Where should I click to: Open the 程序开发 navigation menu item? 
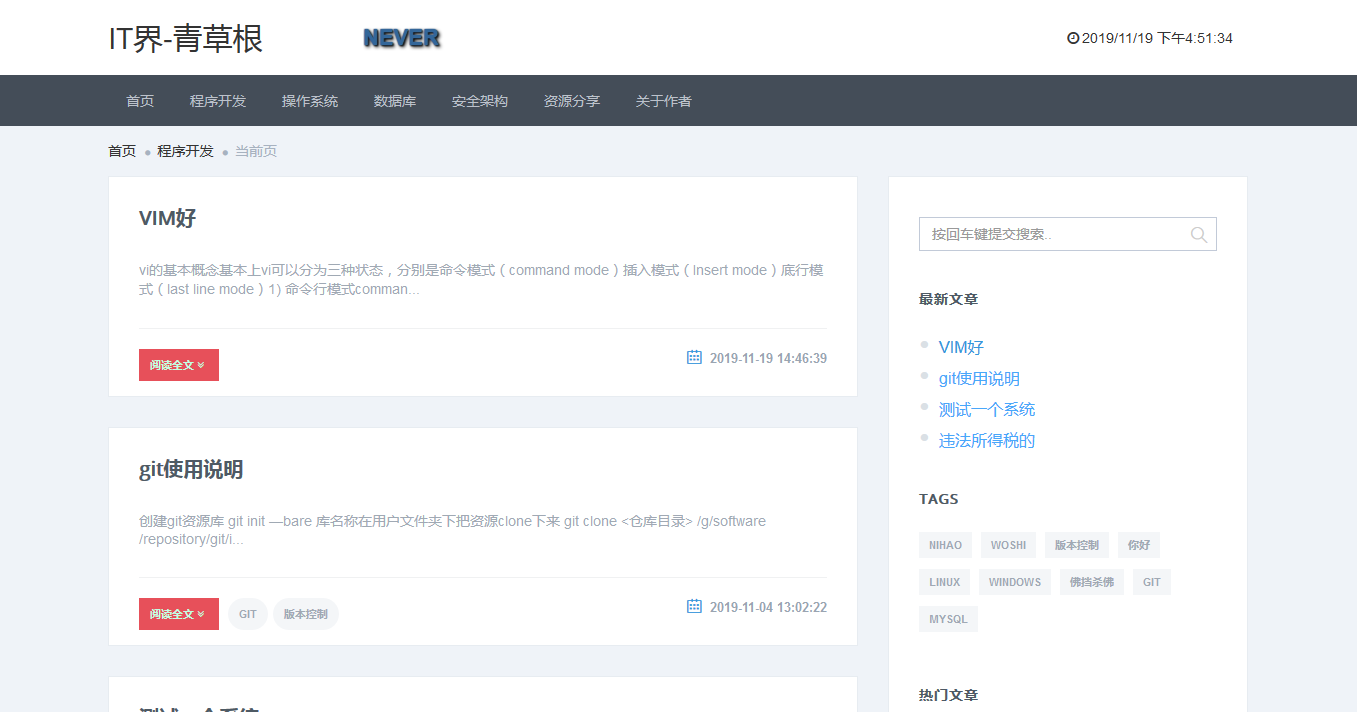point(218,101)
